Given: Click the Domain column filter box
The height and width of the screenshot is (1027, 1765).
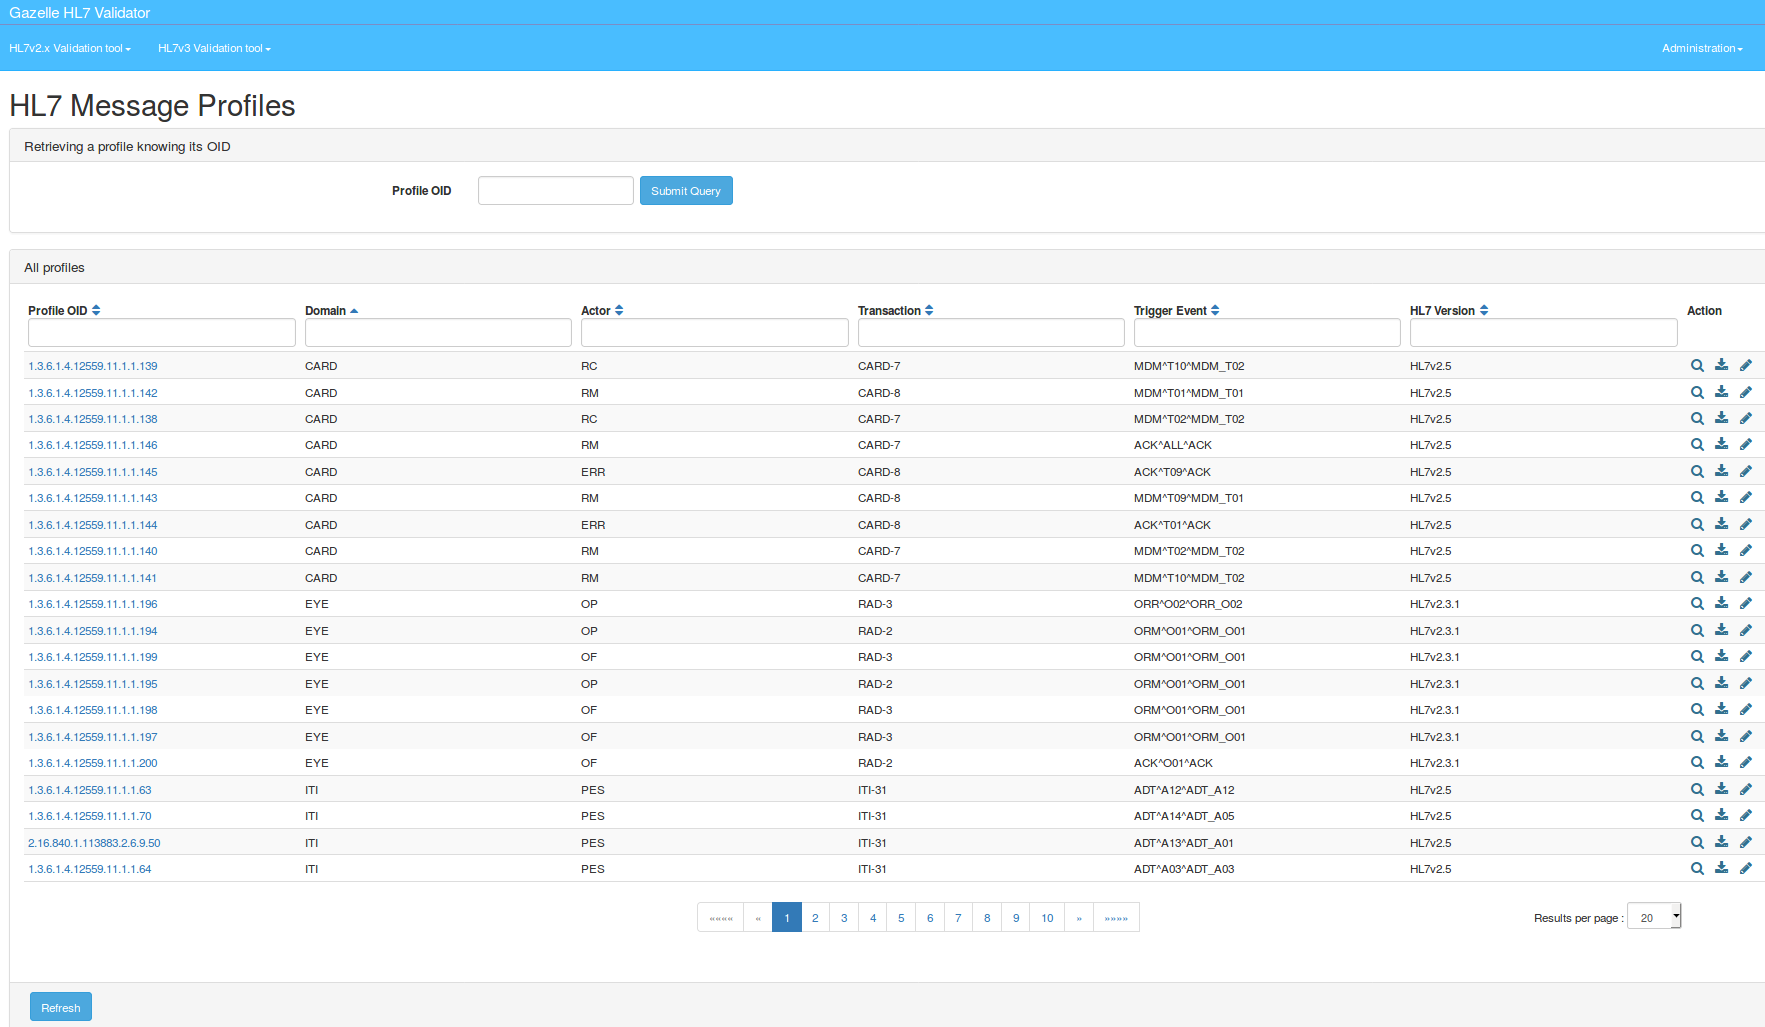Looking at the screenshot, I should pos(438,333).
